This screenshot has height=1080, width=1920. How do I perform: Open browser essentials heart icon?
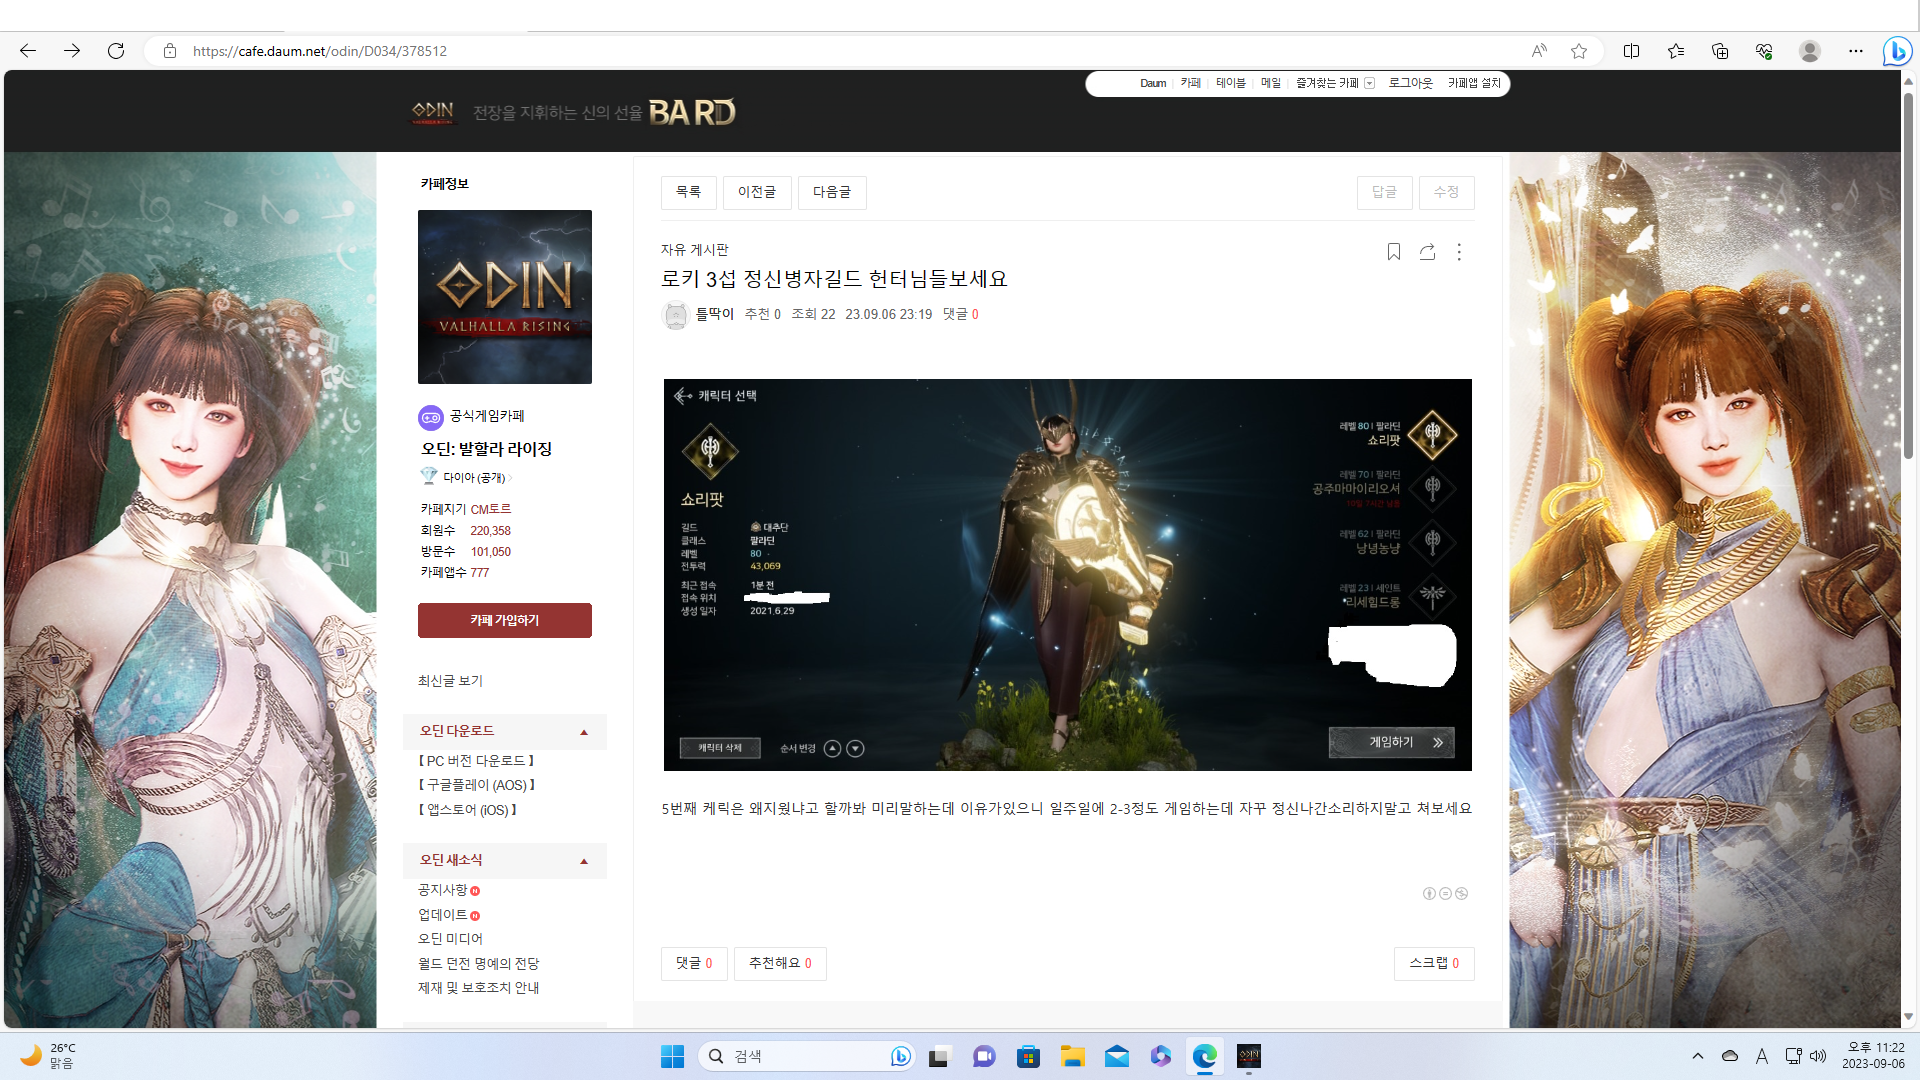coord(1764,51)
